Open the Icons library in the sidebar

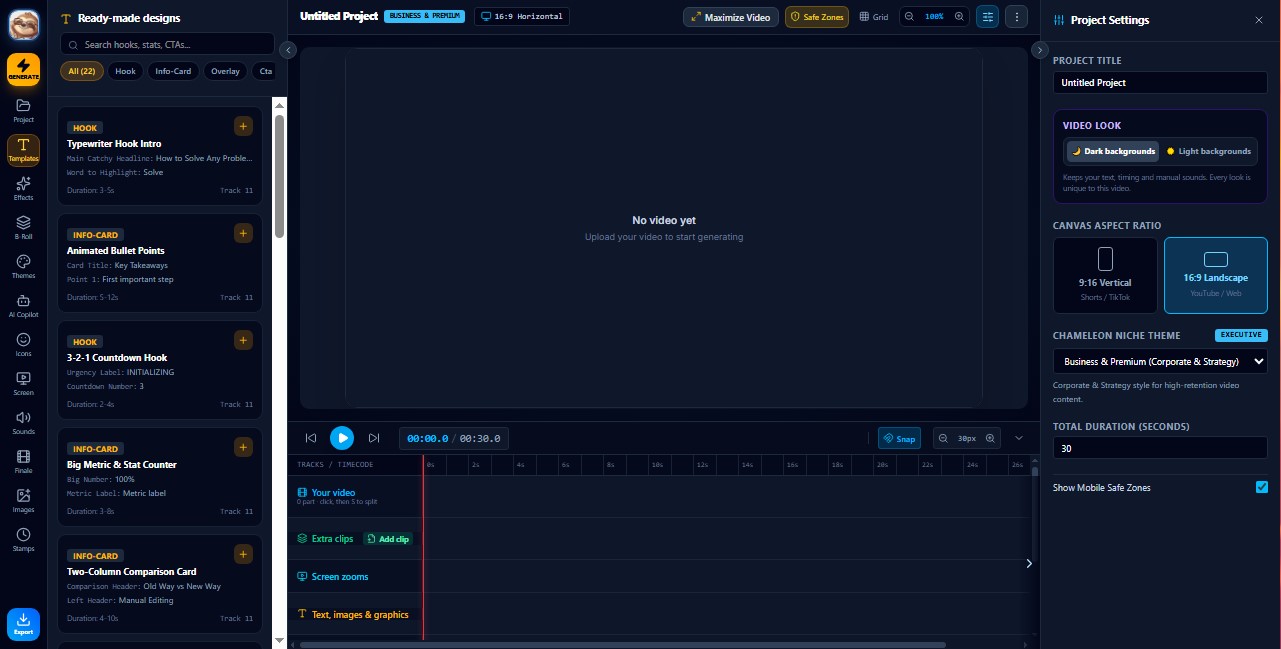23,344
